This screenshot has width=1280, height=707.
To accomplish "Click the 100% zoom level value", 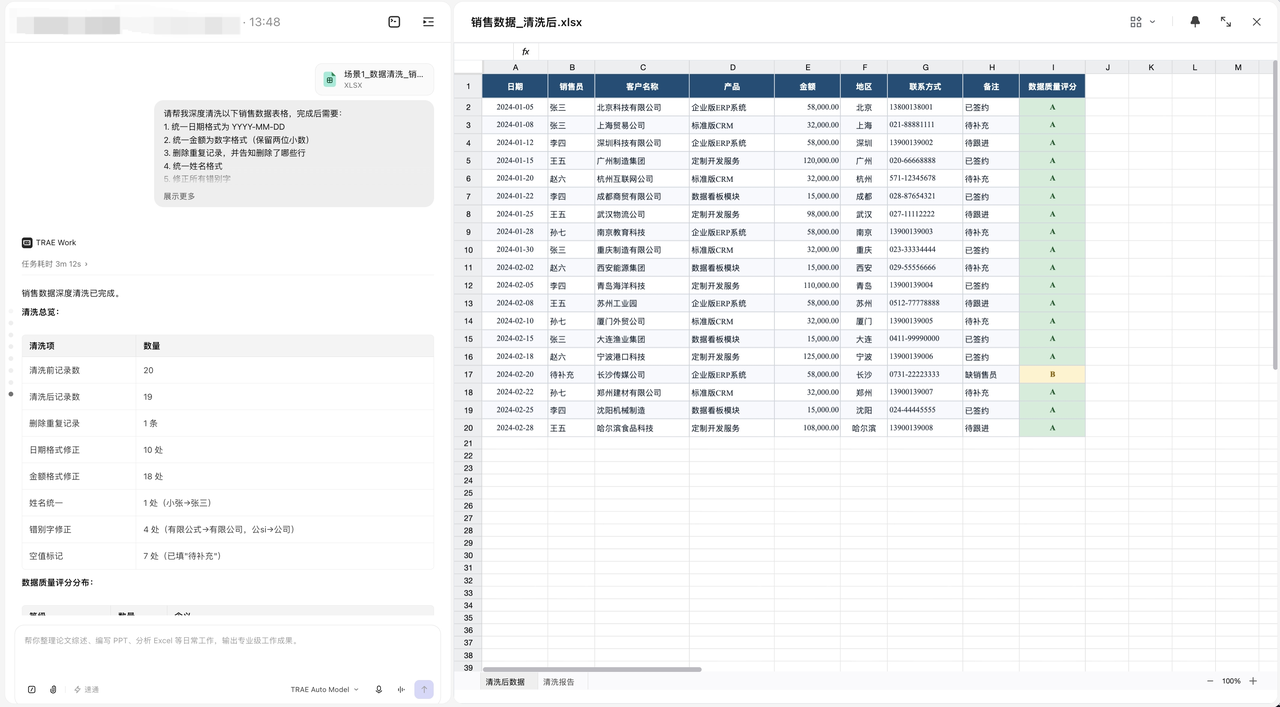I will point(1231,681).
